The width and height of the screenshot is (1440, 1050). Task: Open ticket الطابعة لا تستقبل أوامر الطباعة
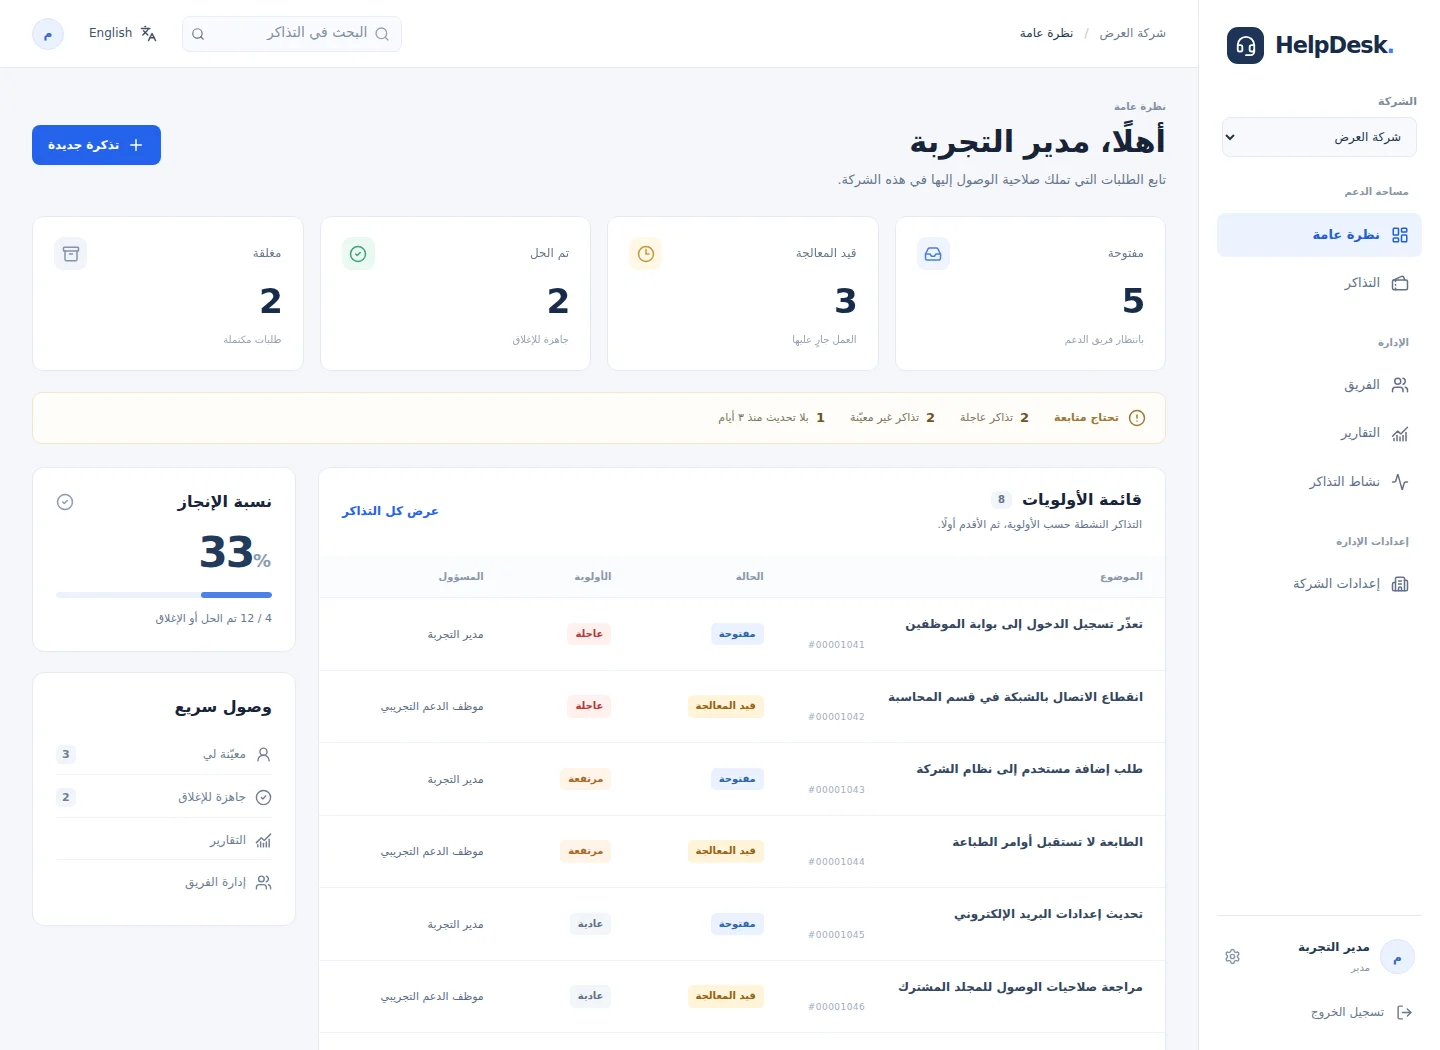(x=1047, y=842)
